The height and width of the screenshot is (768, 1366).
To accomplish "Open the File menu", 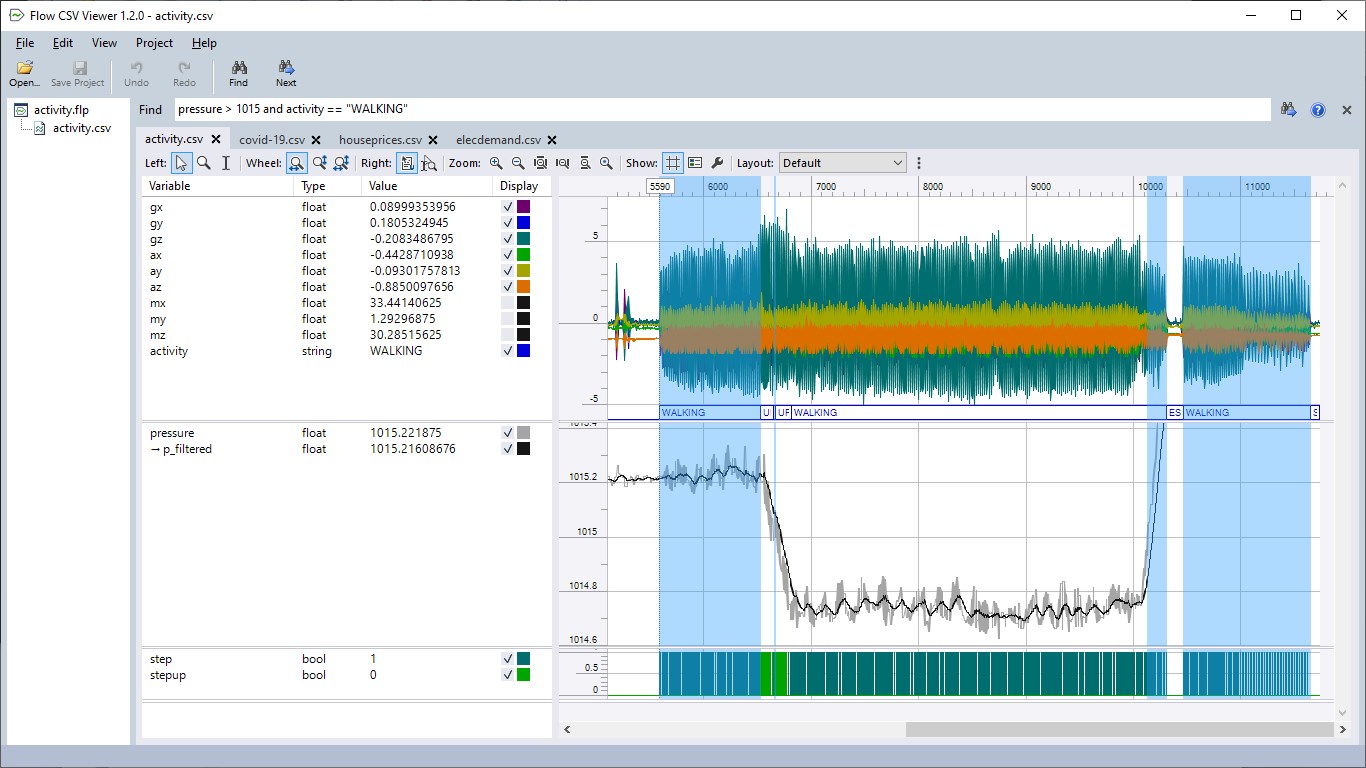I will point(25,43).
